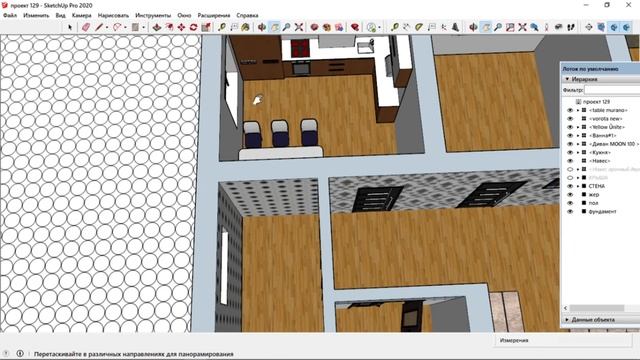Open the Инструменты menu
The height and width of the screenshot is (360, 640).
pos(153,15)
